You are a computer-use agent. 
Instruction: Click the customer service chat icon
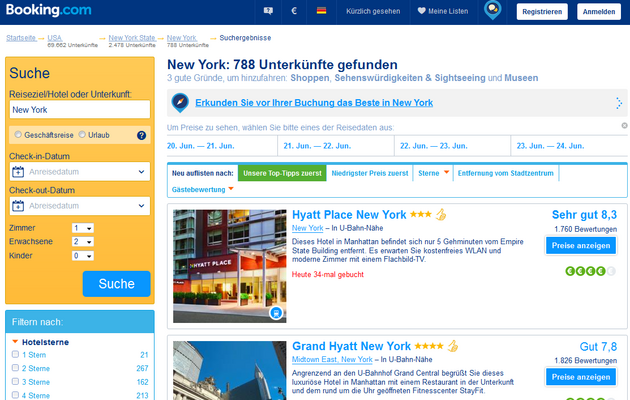tap(267, 11)
